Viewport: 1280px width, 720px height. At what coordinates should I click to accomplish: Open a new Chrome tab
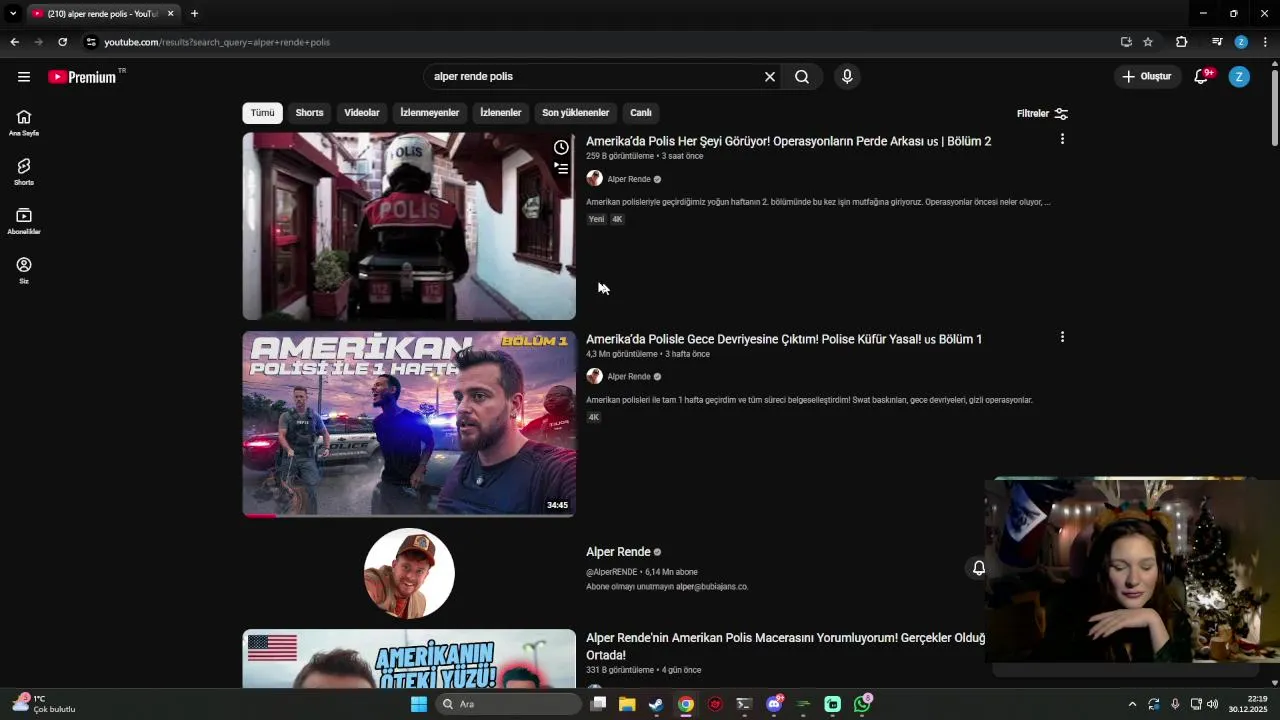pos(194,14)
